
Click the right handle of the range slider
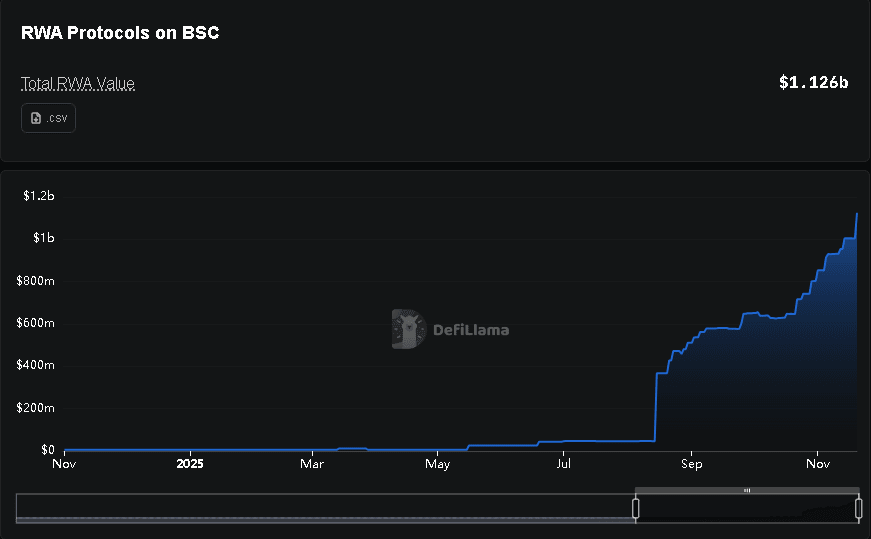858,508
